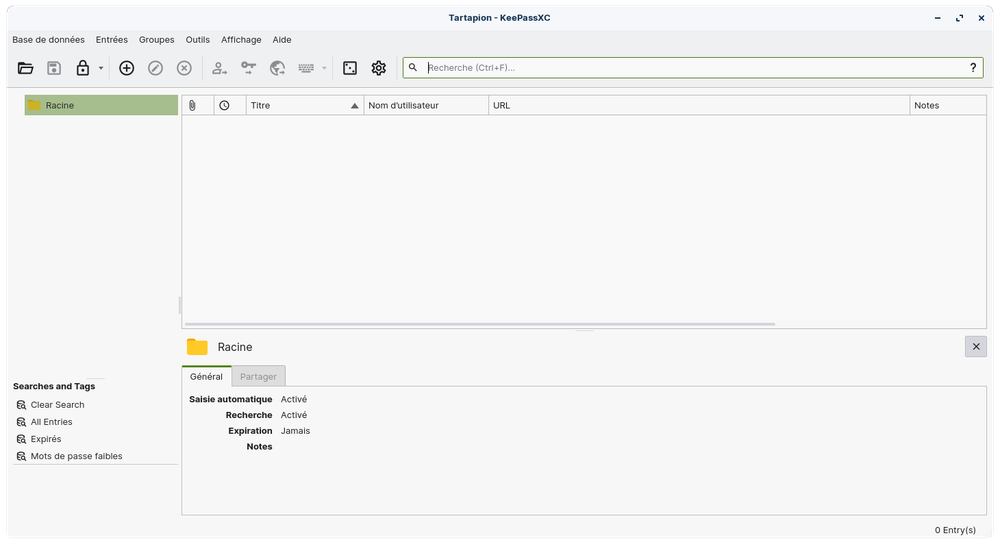Image resolution: width=1000 pixels, height=545 pixels.
Task: Close the Racine preview panel
Action: [x=976, y=346]
